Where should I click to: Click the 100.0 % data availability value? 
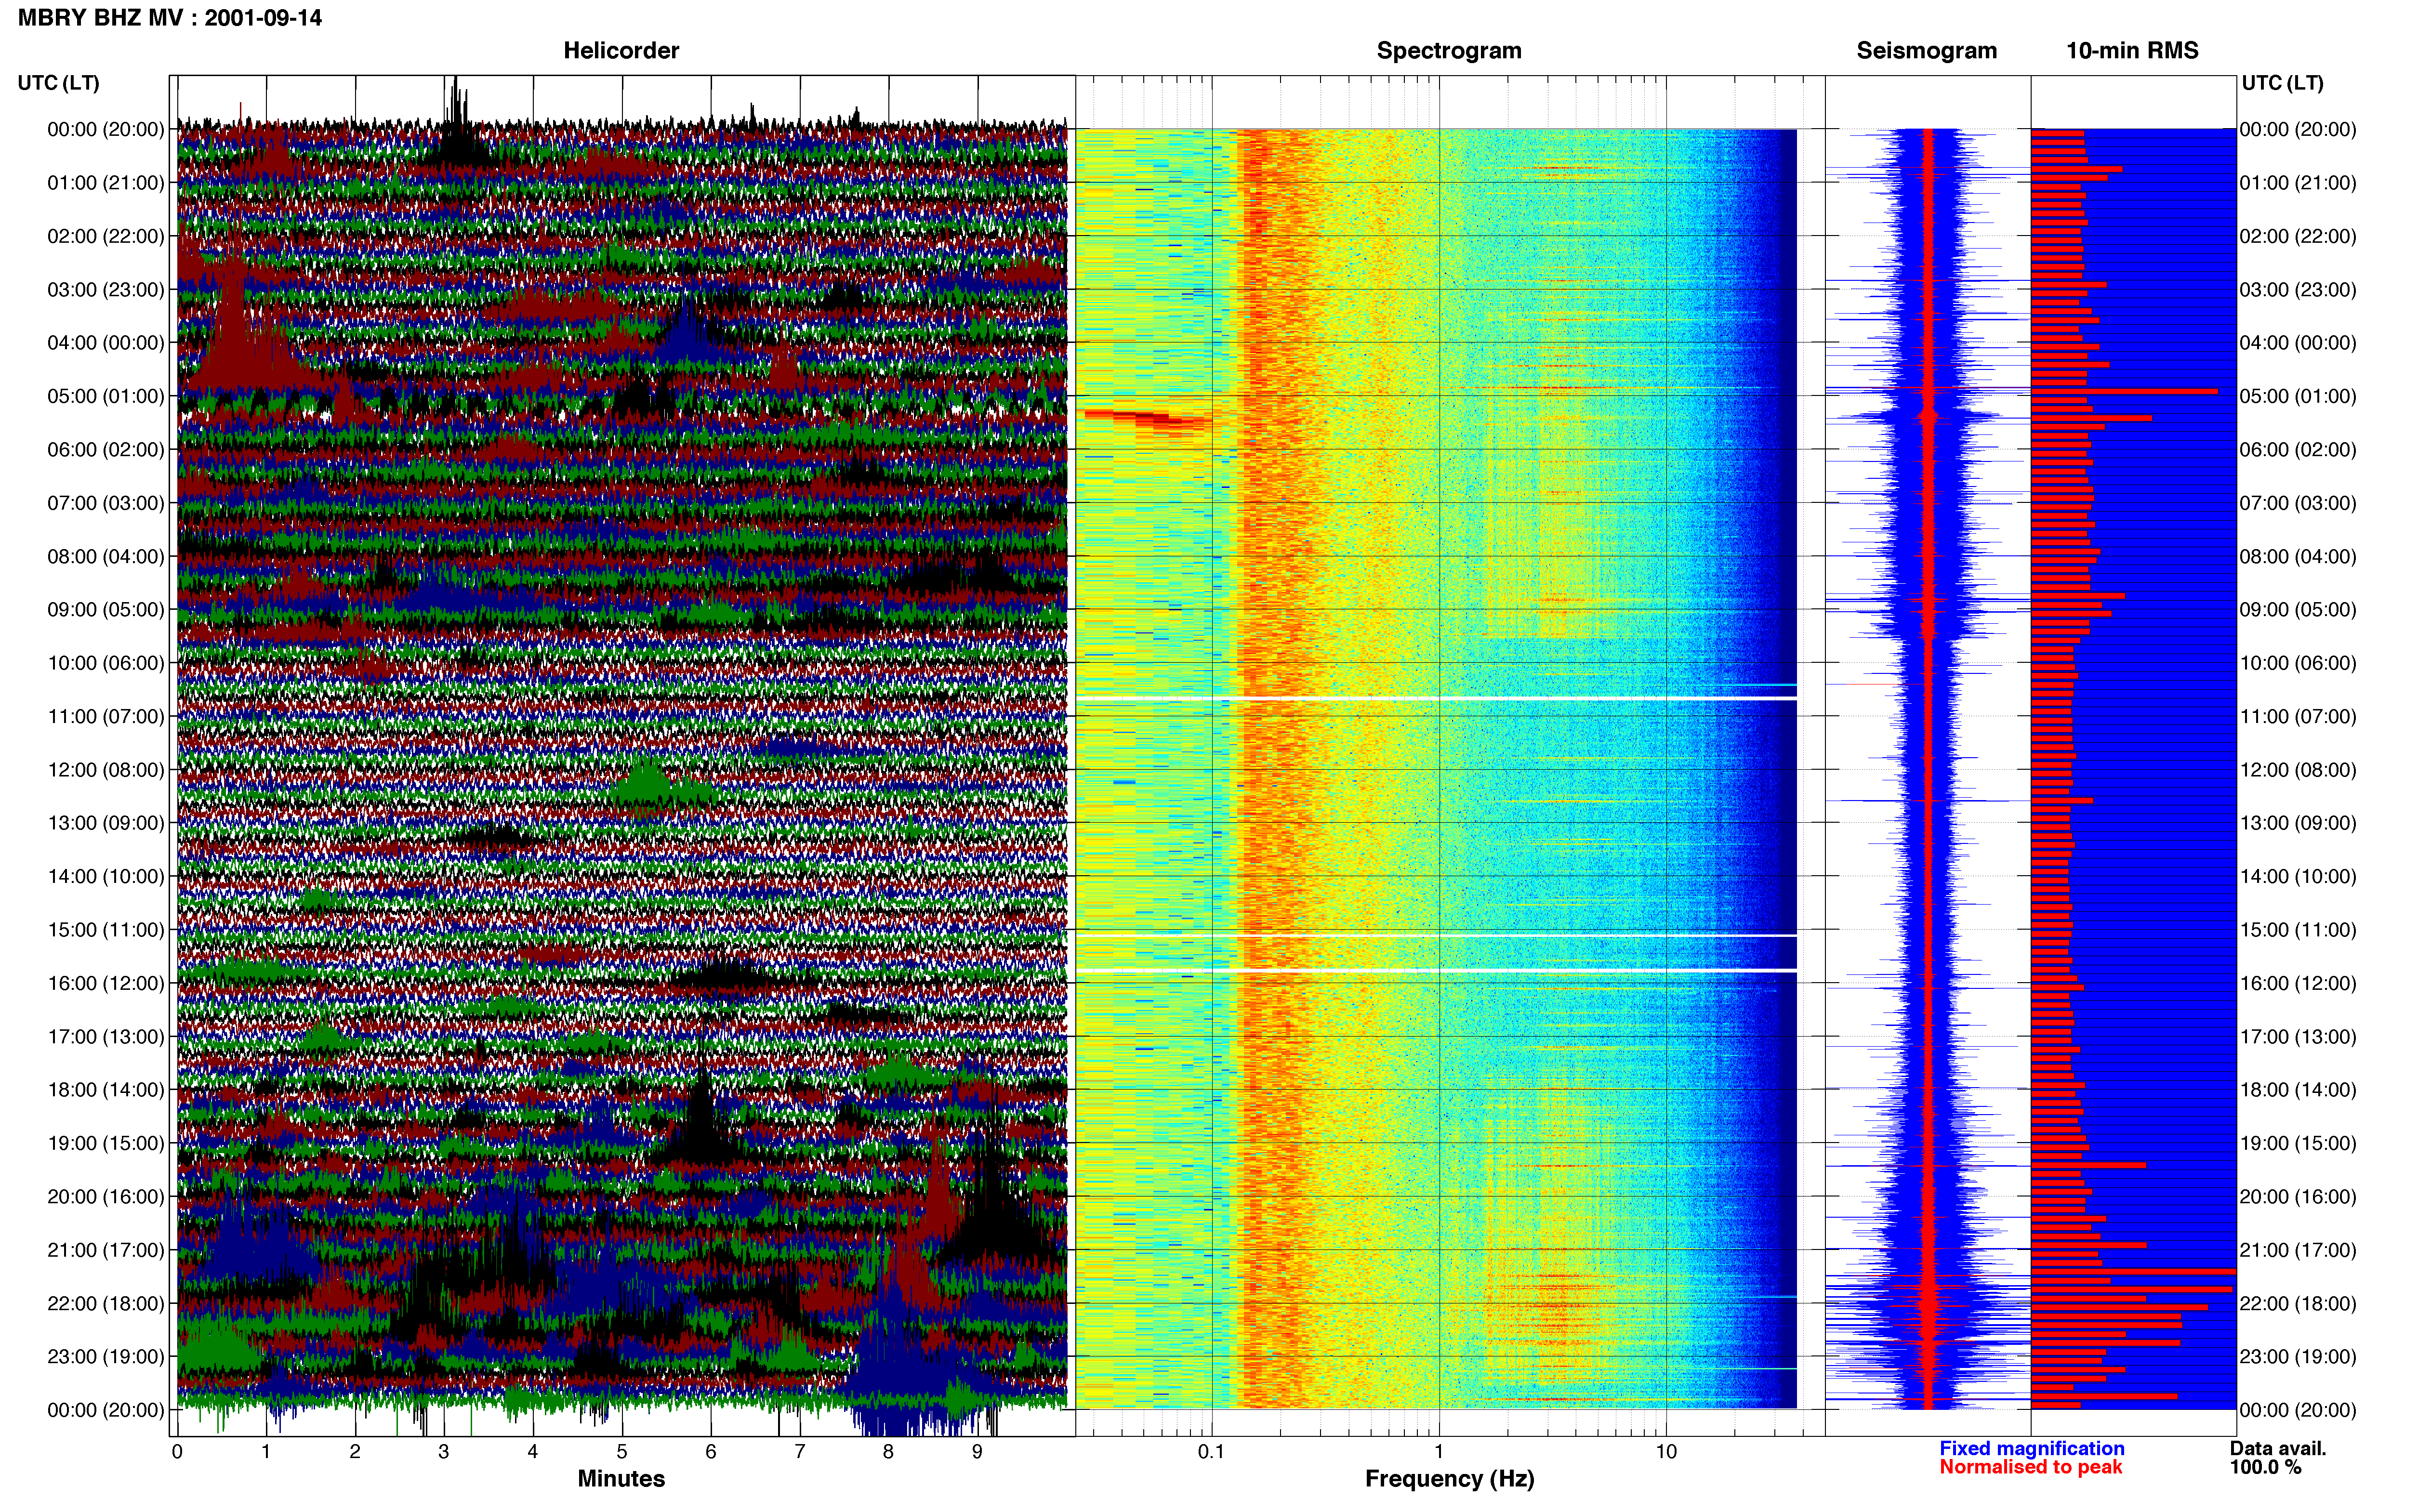2265,1467
